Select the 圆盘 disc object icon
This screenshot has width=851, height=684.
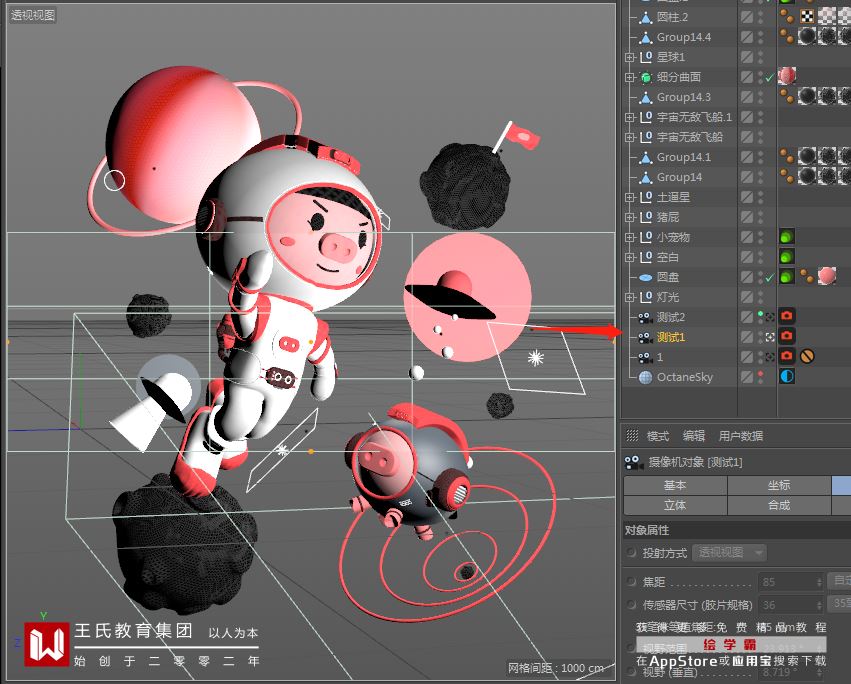click(x=645, y=277)
